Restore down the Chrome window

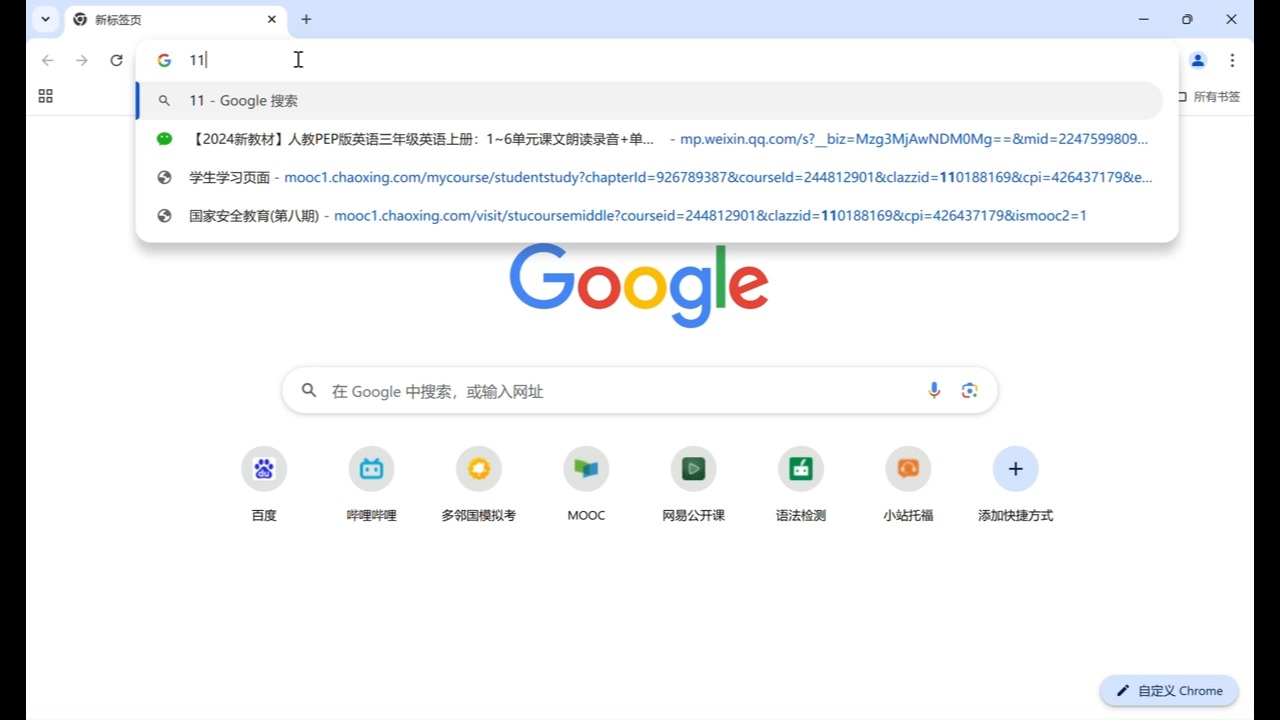(x=1187, y=19)
